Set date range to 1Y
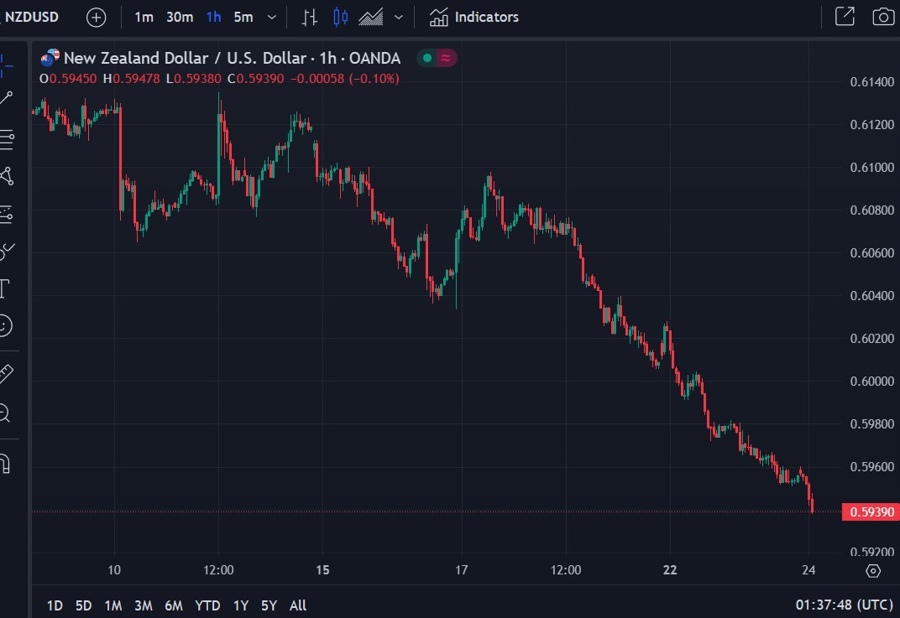900x618 pixels. point(240,605)
